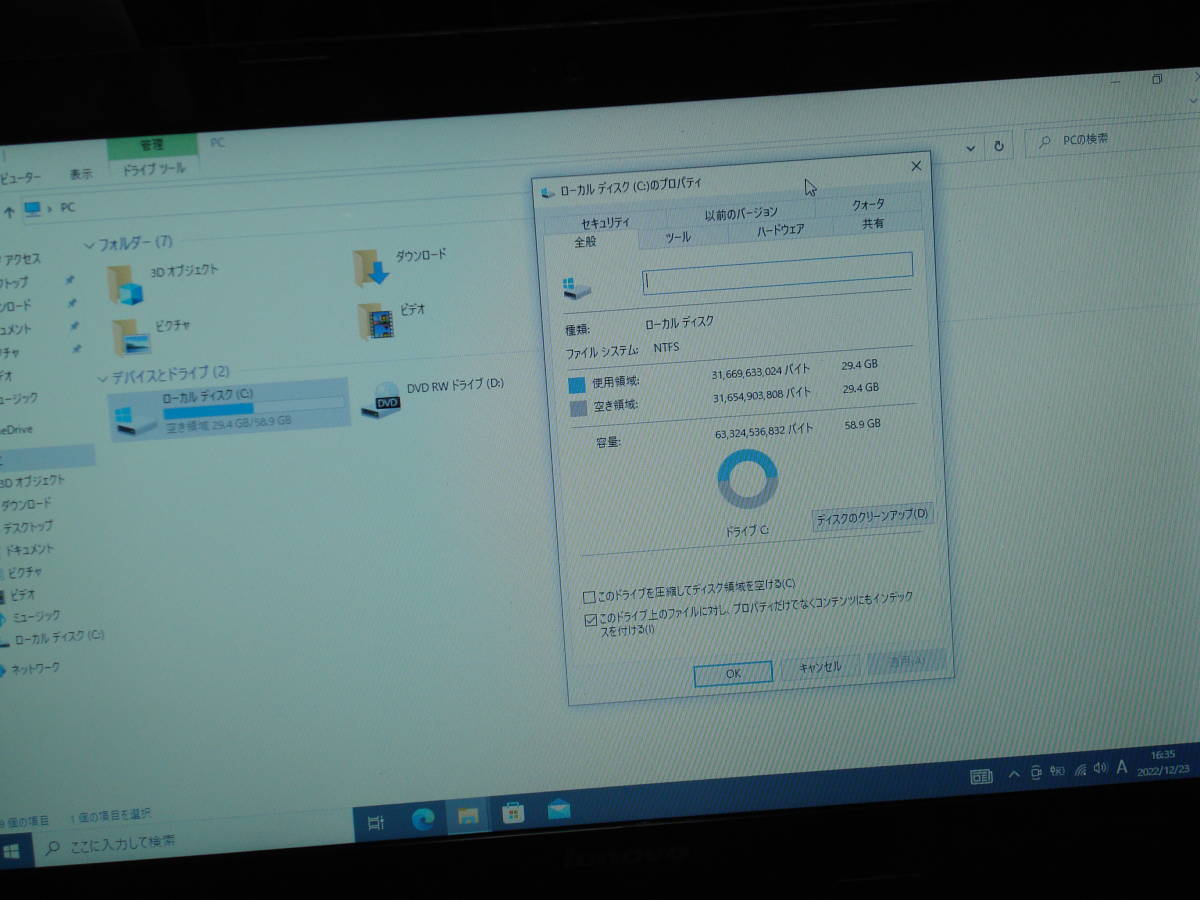Switch to the ツール tab
The image size is (1200, 900).
point(678,238)
